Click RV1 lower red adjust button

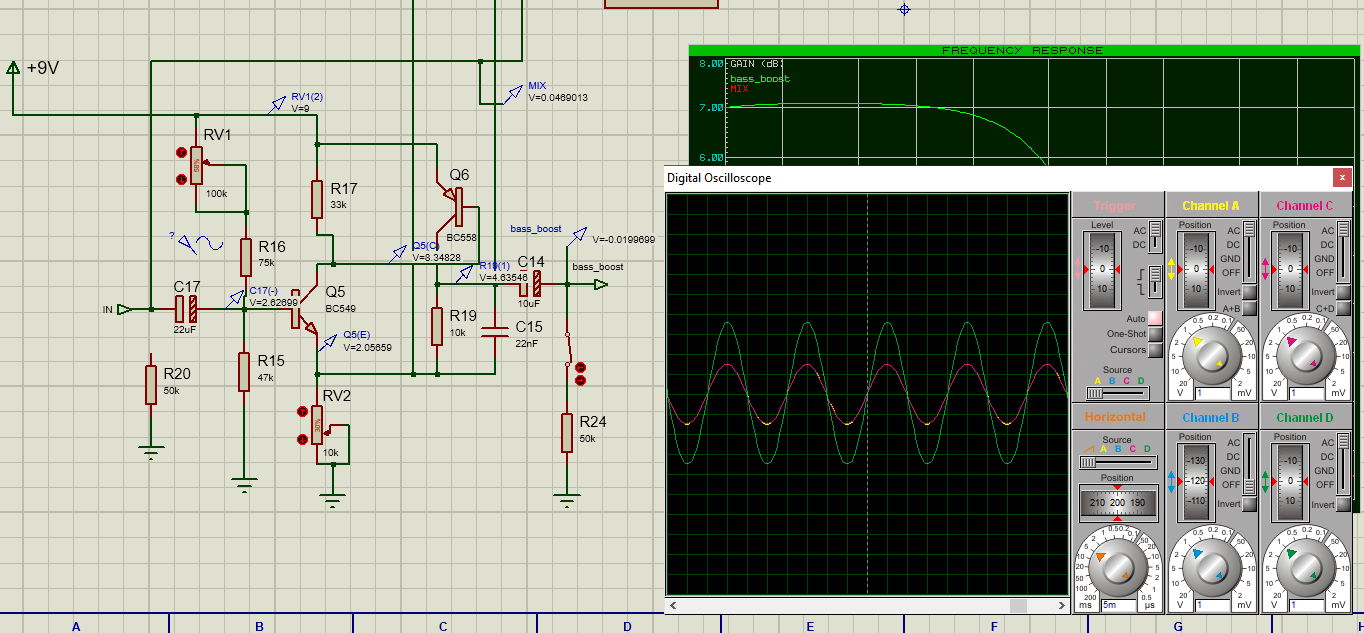(181, 179)
